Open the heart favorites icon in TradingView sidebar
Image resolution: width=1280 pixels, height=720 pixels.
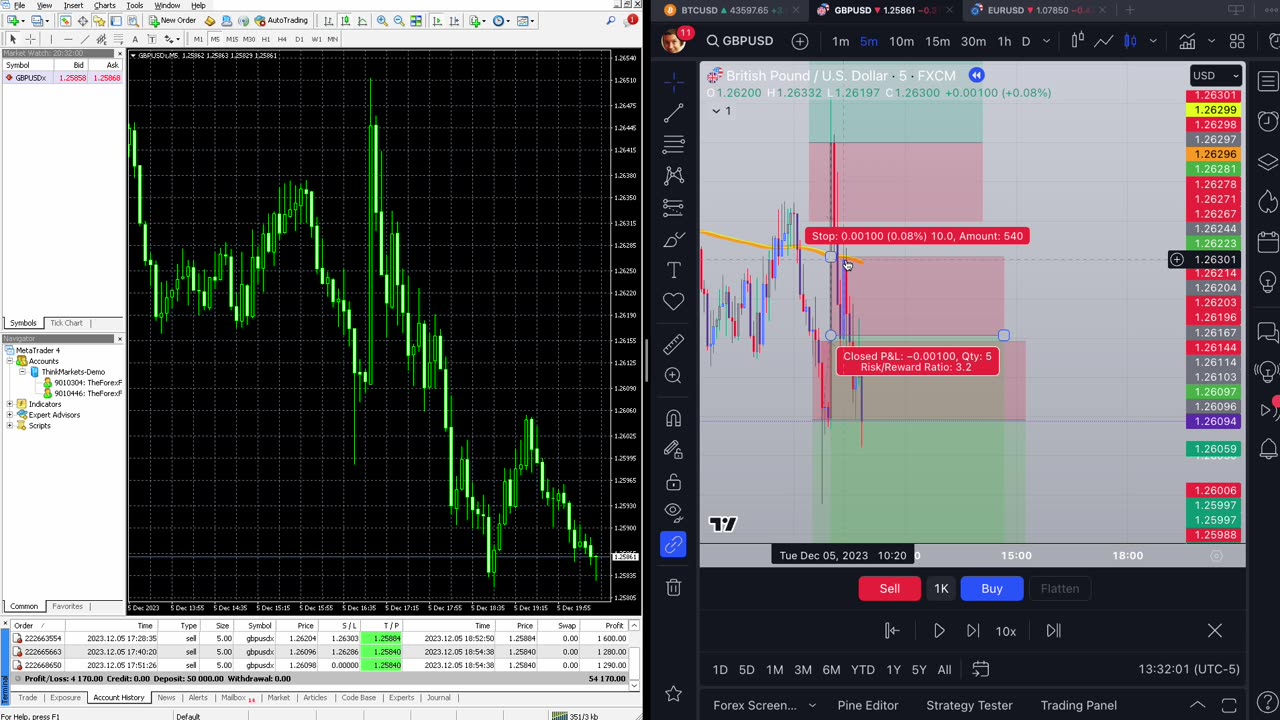673,302
